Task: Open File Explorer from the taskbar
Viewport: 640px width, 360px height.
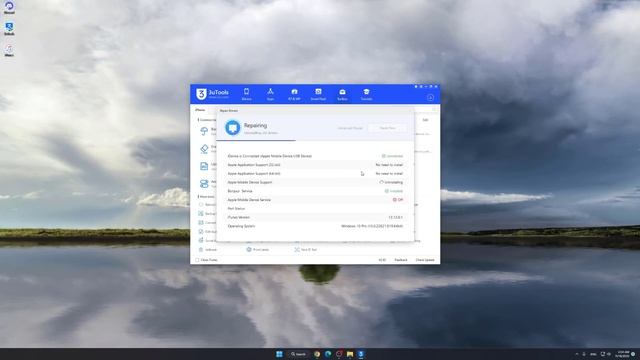Action: (x=350, y=354)
